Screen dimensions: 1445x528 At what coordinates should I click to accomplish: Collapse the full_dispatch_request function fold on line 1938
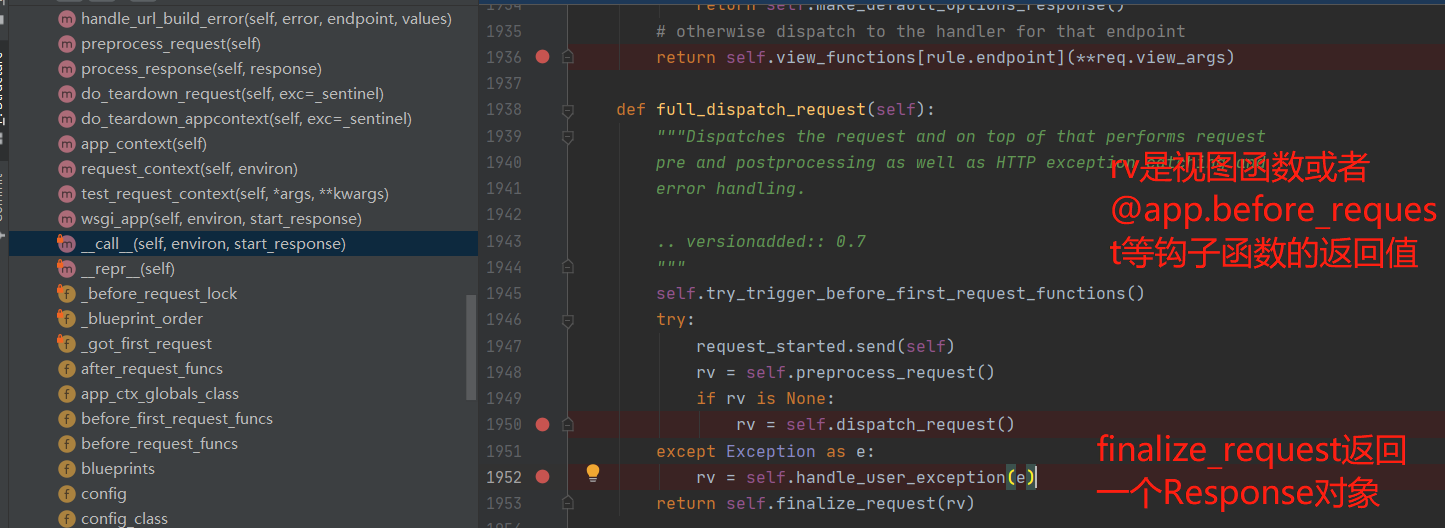pyautogui.click(x=567, y=110)
